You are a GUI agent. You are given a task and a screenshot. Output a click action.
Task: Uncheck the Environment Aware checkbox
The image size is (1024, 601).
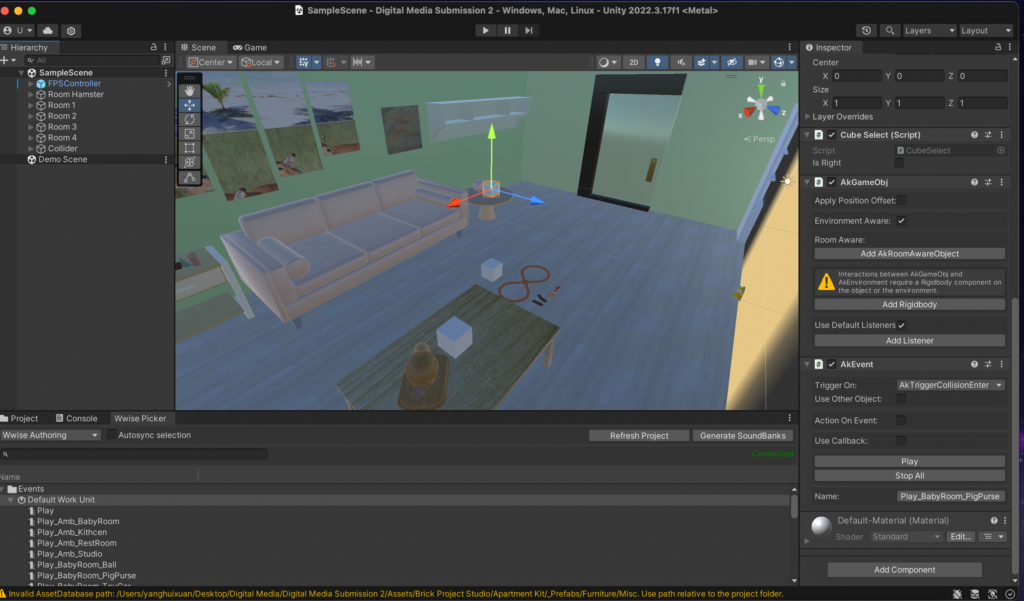pyautogui.click(x=901, y=220)
